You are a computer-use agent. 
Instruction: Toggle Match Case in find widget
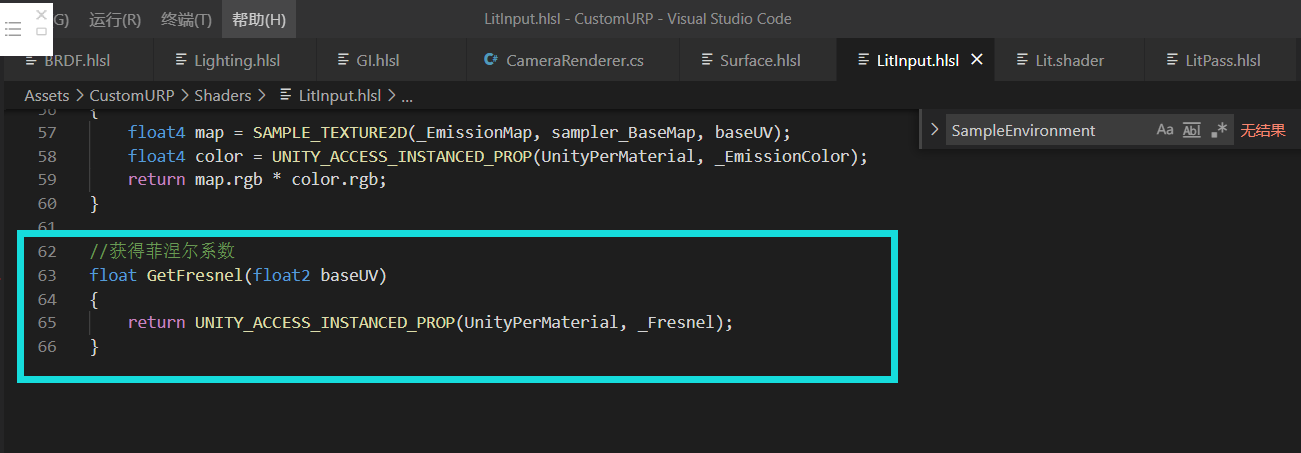tap(1165, 130)
